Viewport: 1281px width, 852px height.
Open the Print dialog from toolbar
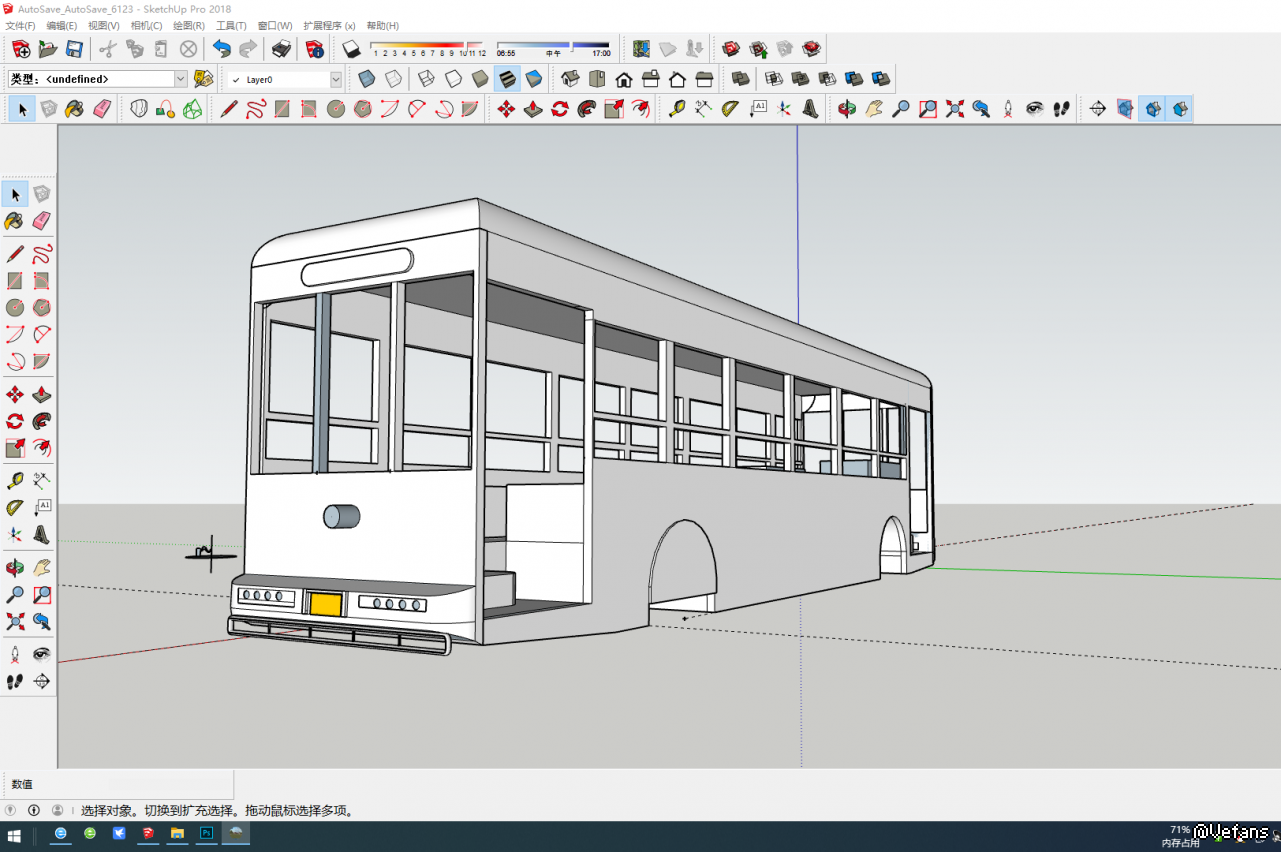click(x=282, y=49)
